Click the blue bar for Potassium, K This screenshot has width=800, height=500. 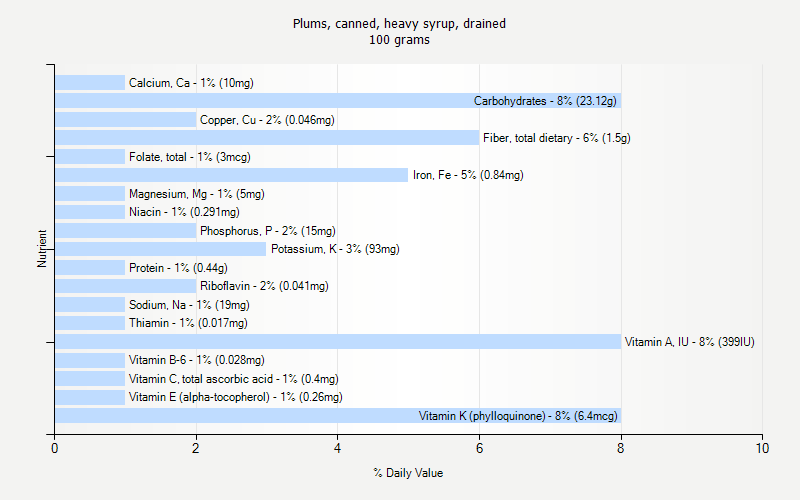click(x=161, y=249)
